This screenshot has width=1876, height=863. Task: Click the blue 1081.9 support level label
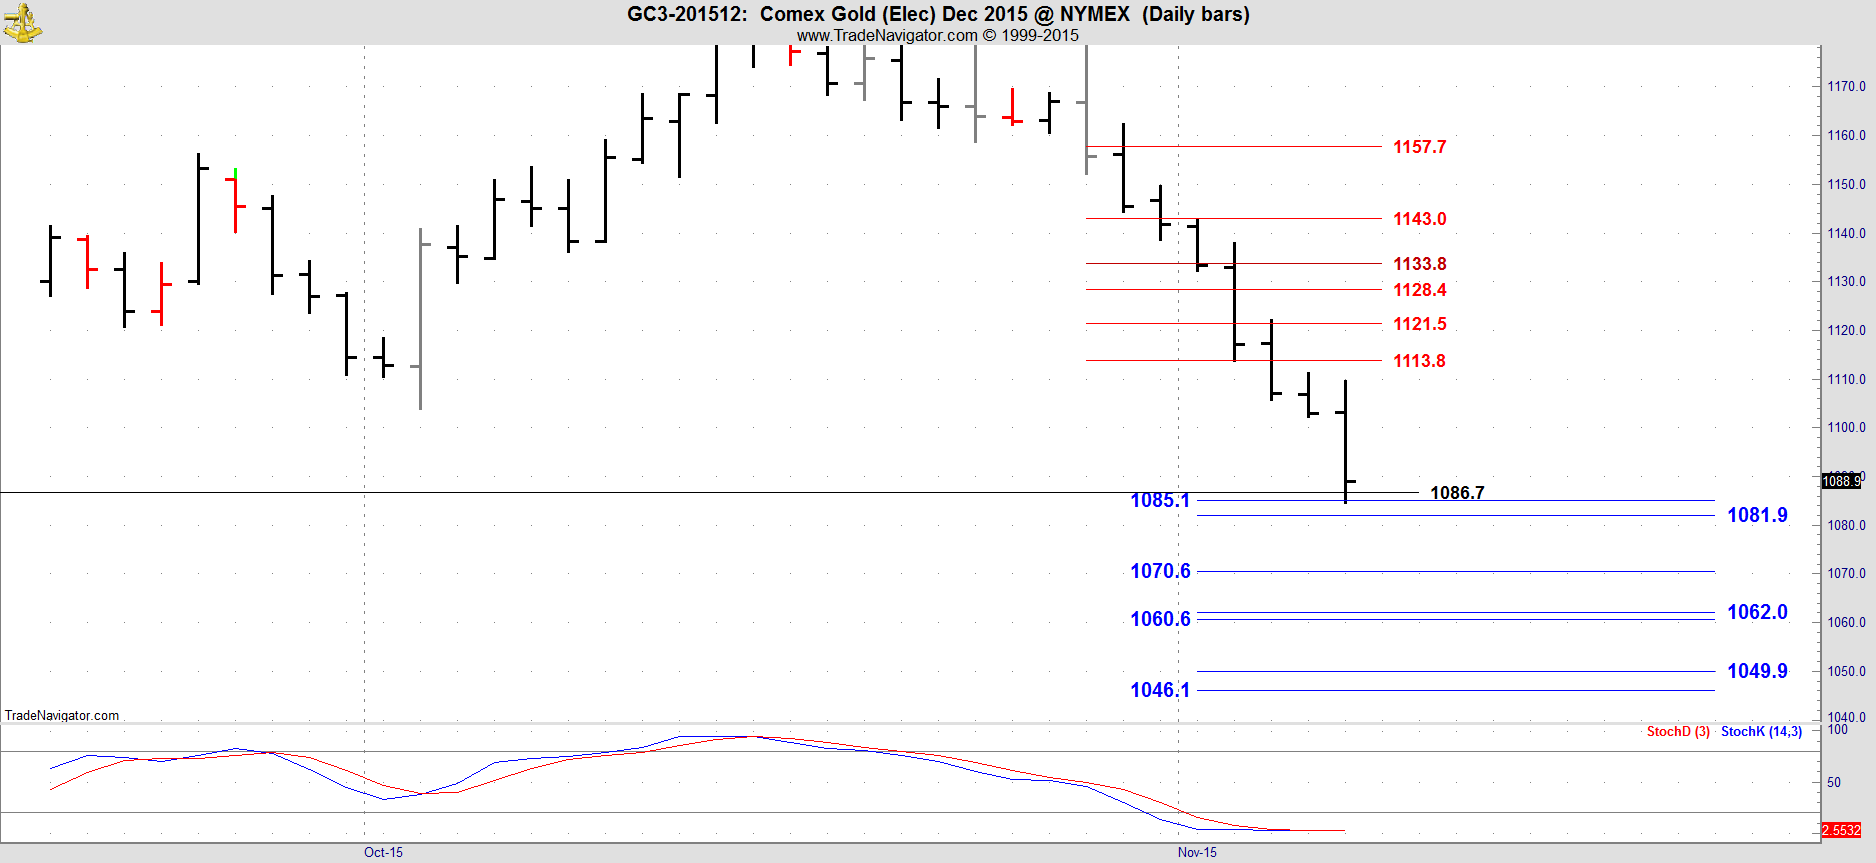click(x=1757, y=515)
